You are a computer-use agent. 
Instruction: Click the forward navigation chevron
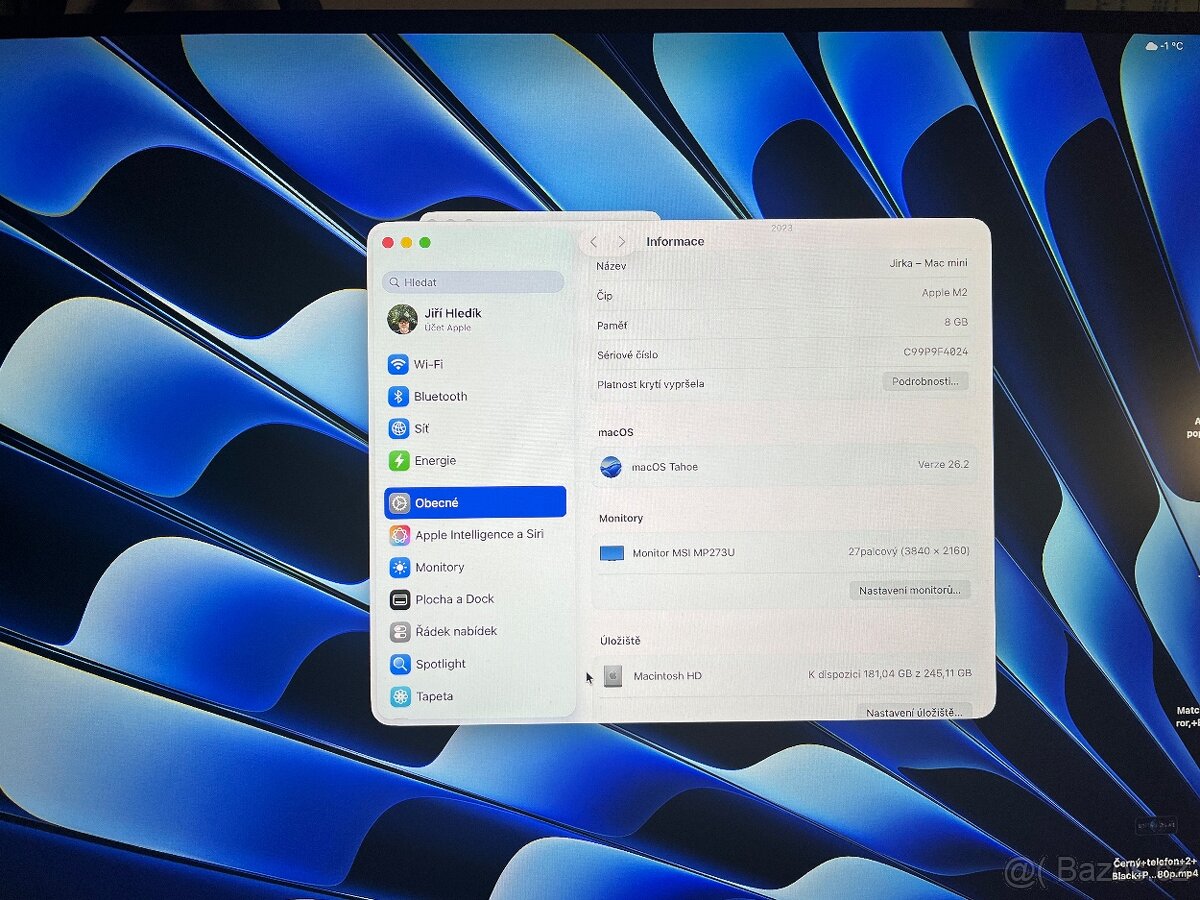pyautogui.click(x=622, y=241)
